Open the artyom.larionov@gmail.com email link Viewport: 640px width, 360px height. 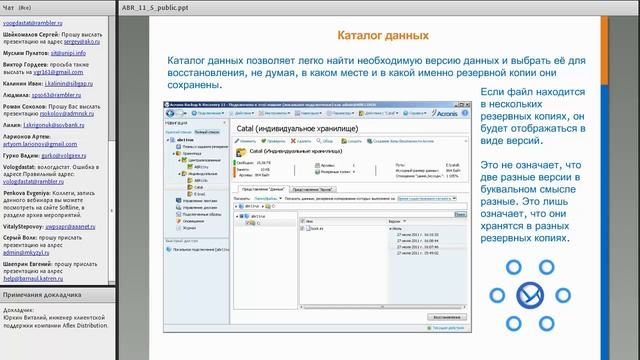[40, 144]
